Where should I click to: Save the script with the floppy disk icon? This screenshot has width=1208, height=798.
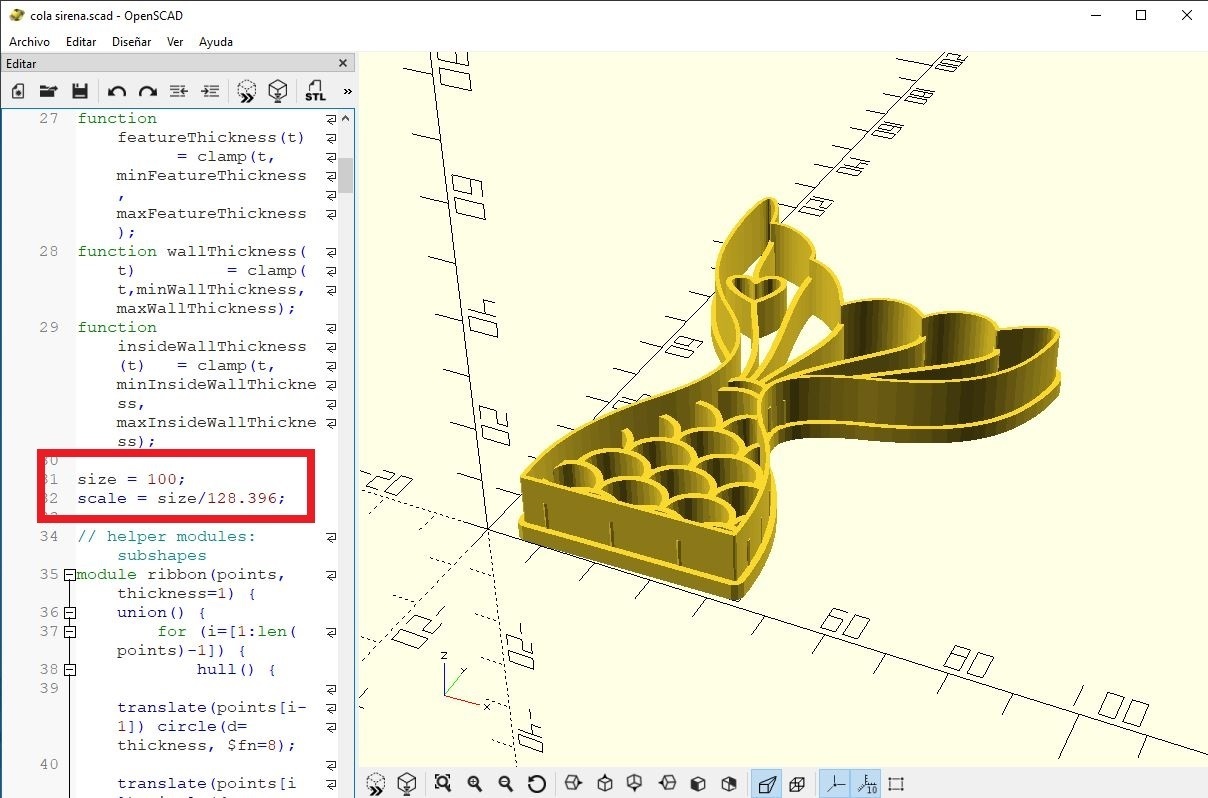pos(80,91)
